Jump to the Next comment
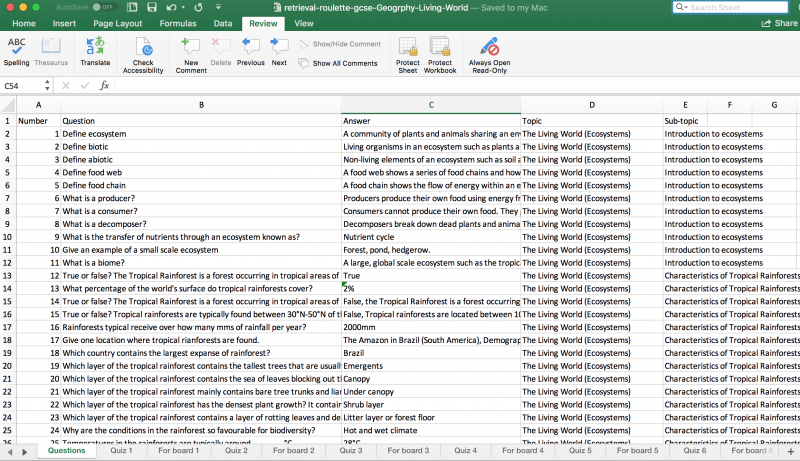 [x=279, y=51]
